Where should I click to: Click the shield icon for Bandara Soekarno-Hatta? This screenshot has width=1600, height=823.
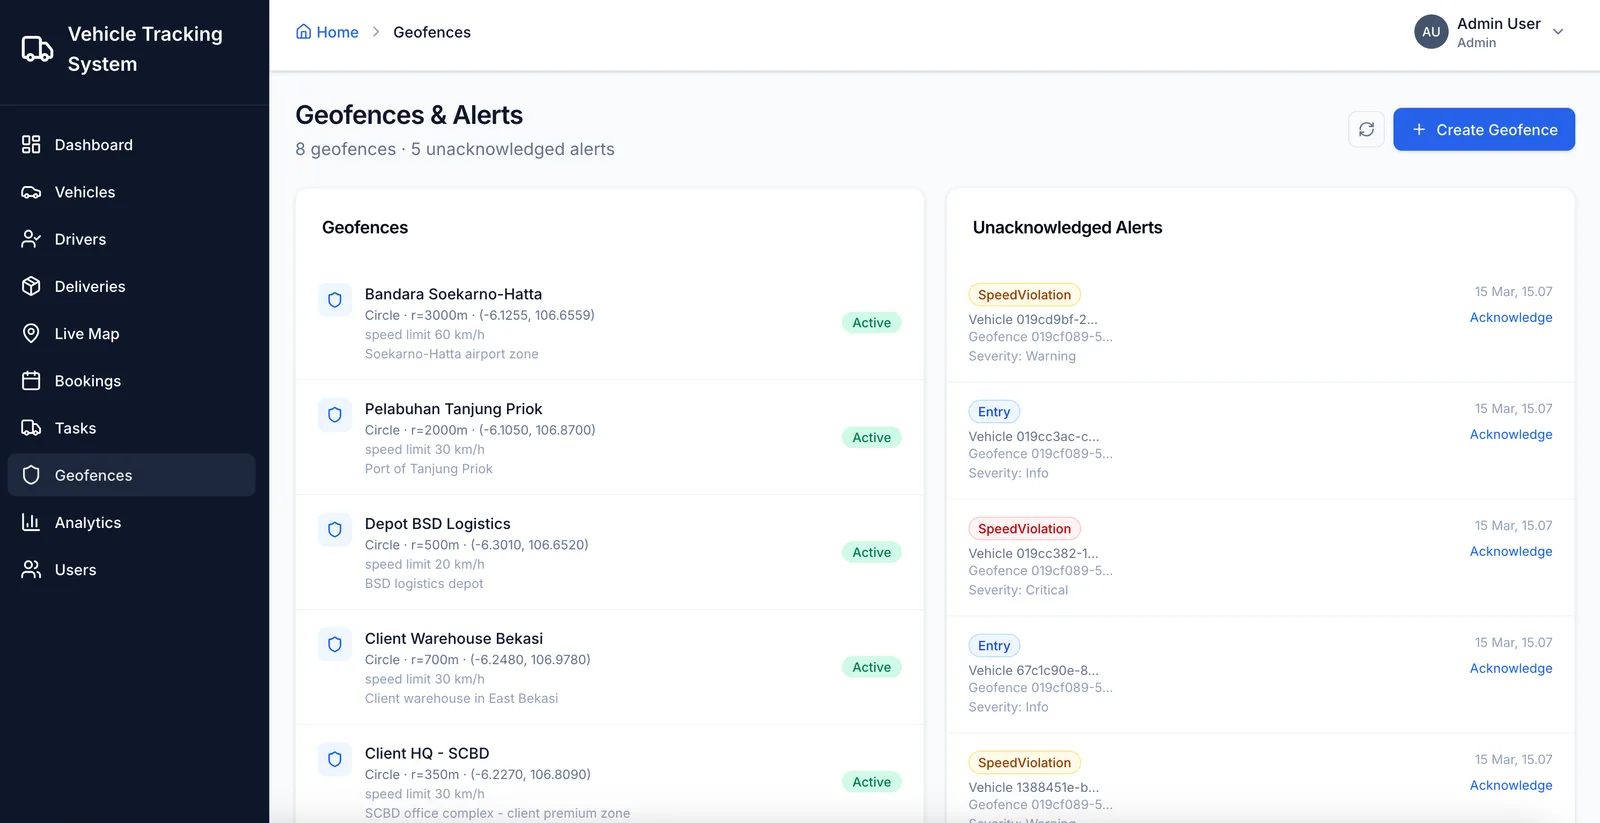click(x=335, y=300)
